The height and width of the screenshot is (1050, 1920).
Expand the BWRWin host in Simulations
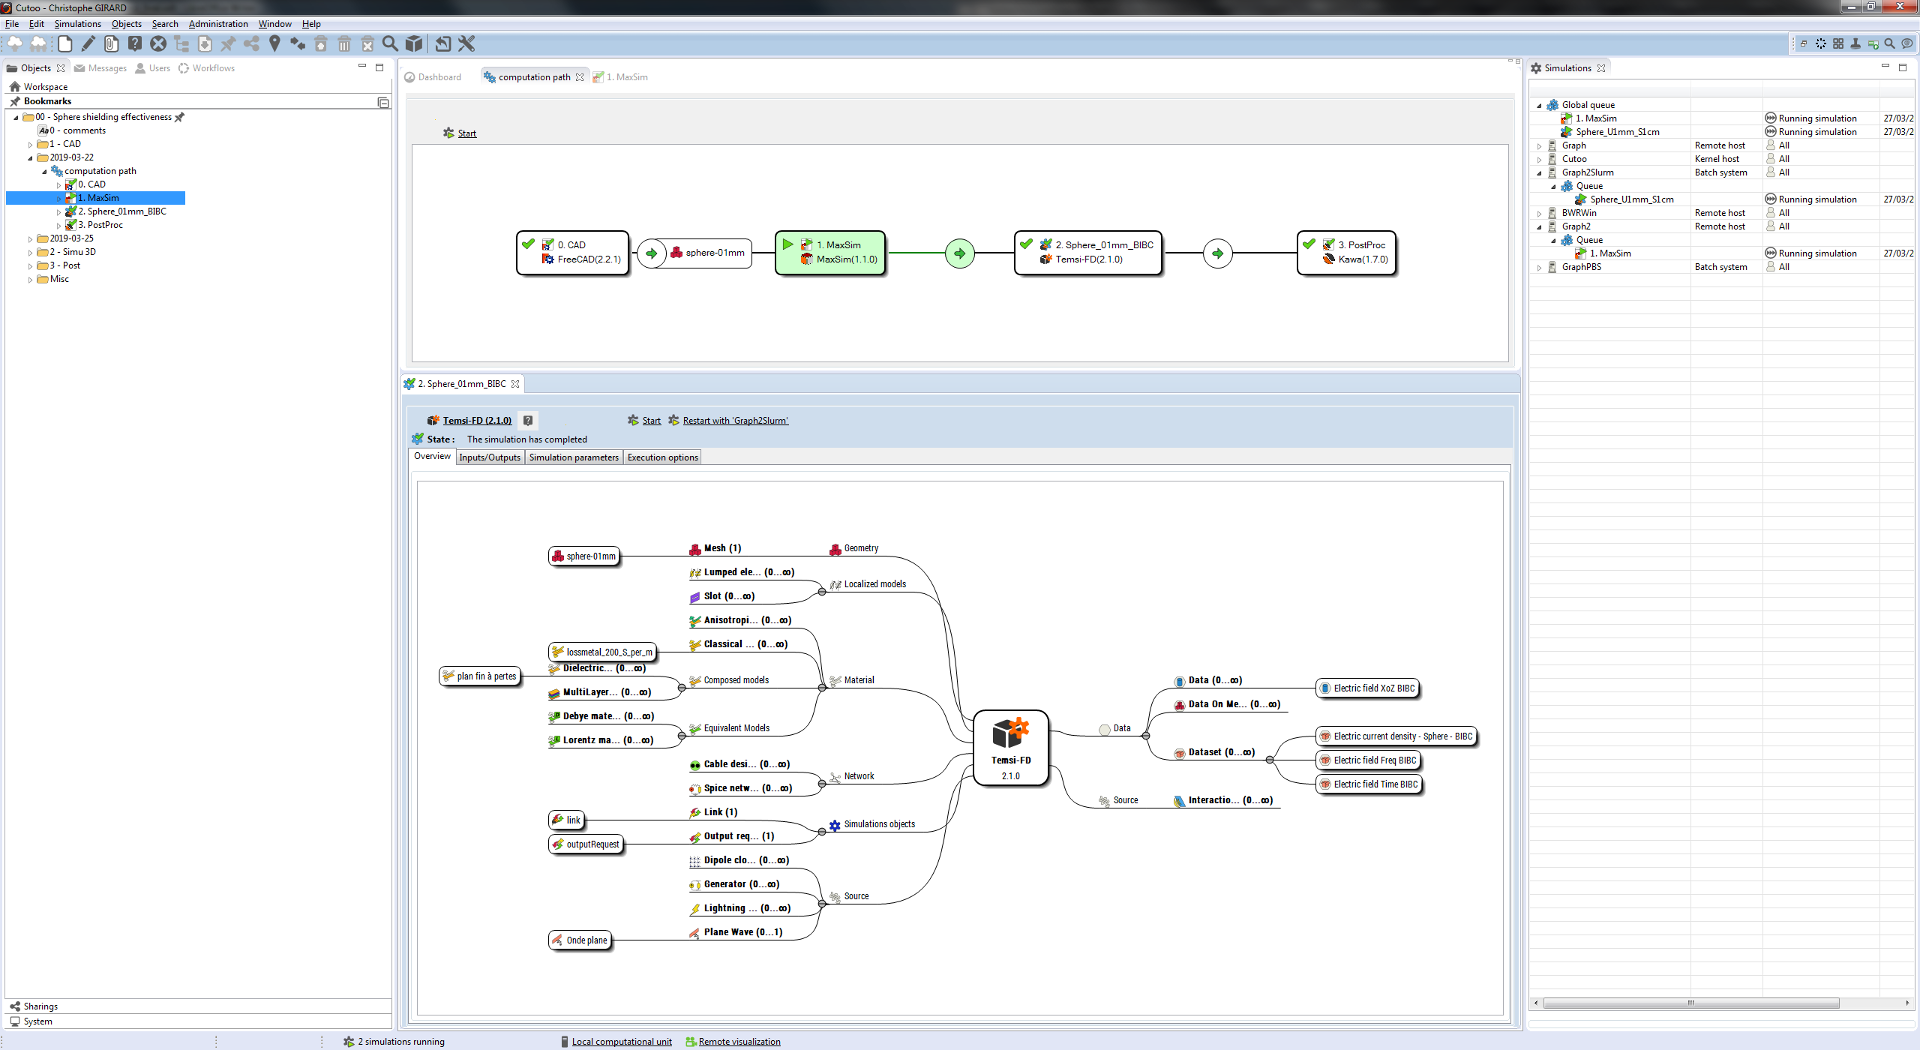pos(1539,213)
